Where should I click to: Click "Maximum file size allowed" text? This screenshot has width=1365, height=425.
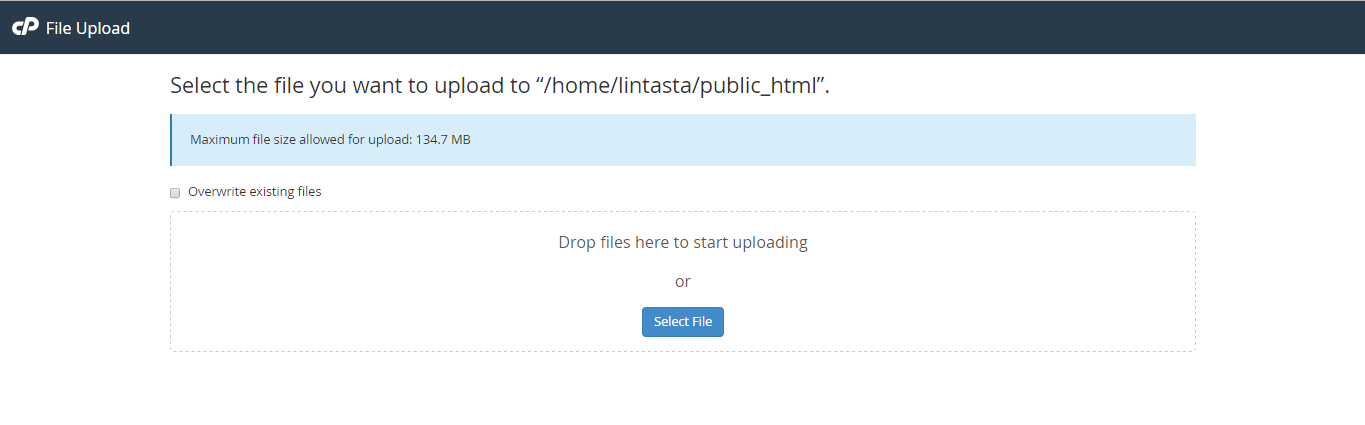click(x=267, y=140)
